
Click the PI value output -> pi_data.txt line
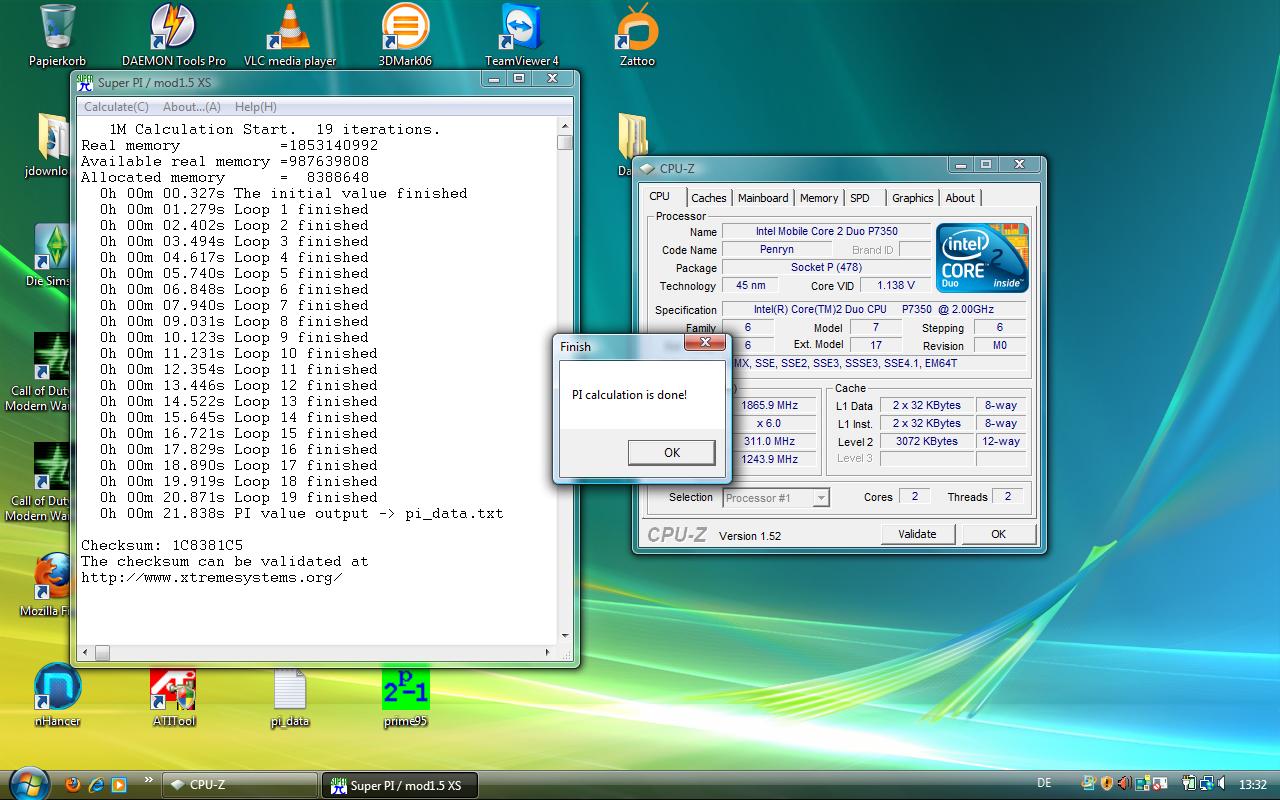(x=302, y=513)
